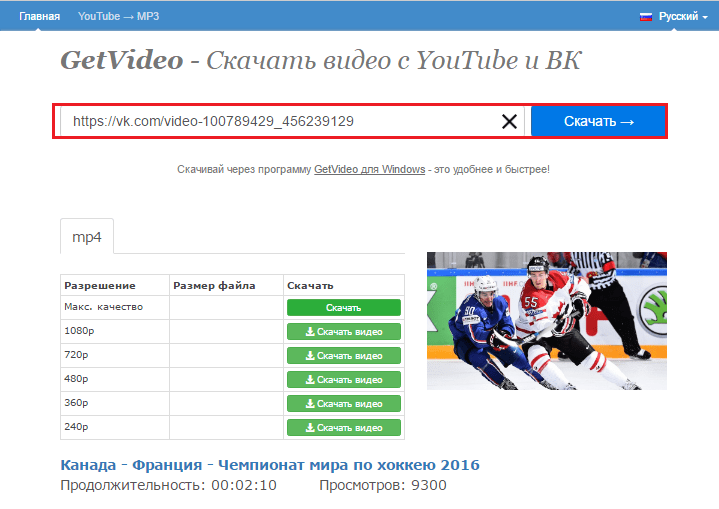
Task: Click the Макс. качество row label
Action: (104, 307)
